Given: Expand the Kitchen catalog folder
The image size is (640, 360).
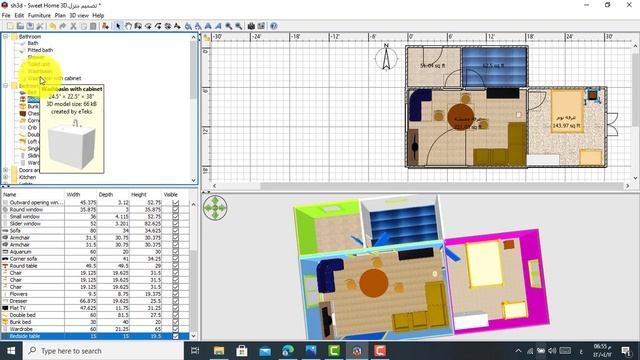Looking at the screenshot, I should click(6, 177).
